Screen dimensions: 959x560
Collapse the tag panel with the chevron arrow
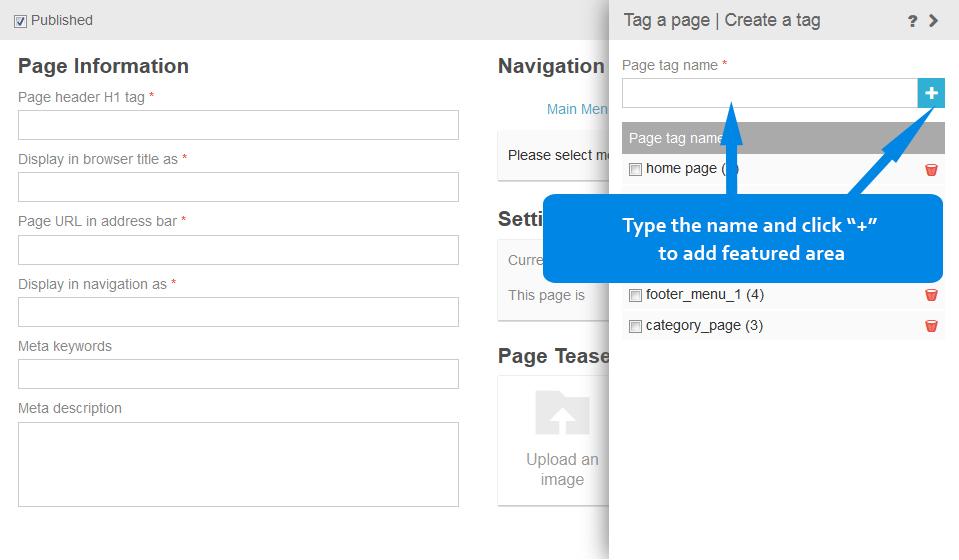(934, 21)
